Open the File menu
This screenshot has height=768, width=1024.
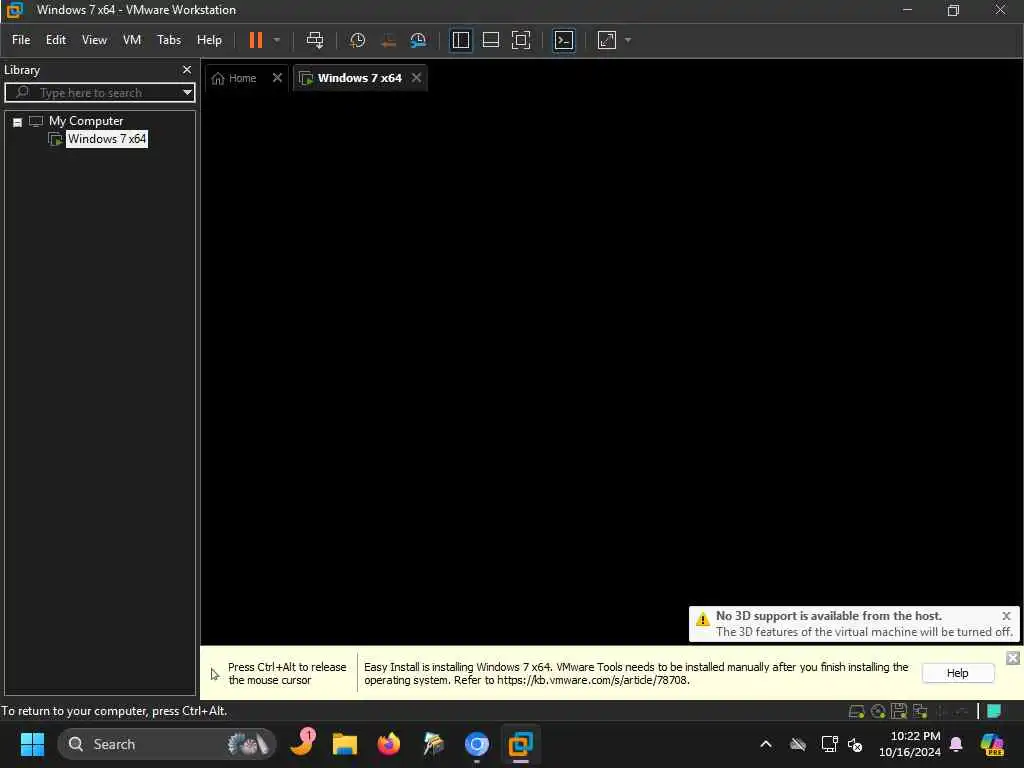point(21,40)
